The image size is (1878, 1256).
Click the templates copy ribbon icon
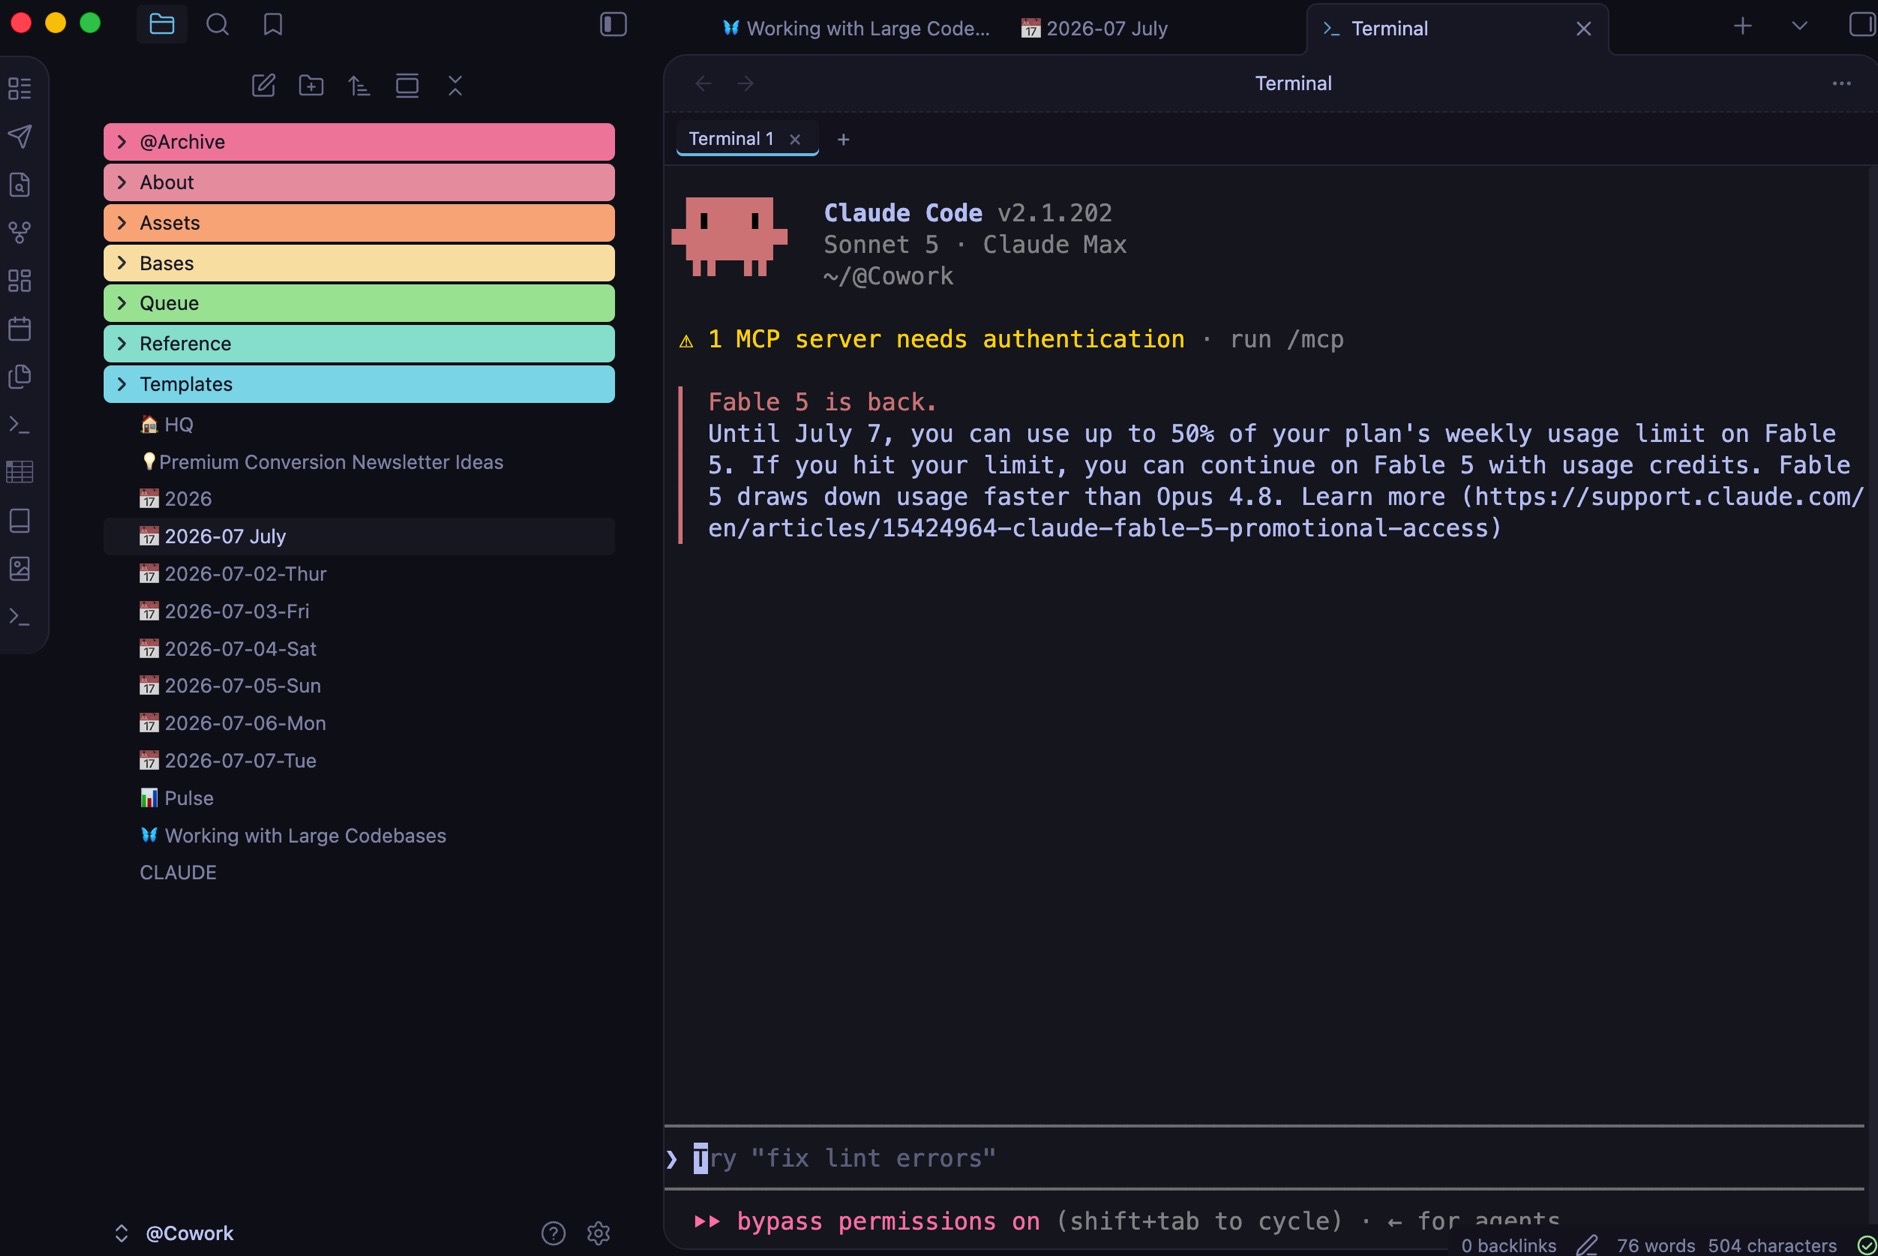click(x=20, y=376)
